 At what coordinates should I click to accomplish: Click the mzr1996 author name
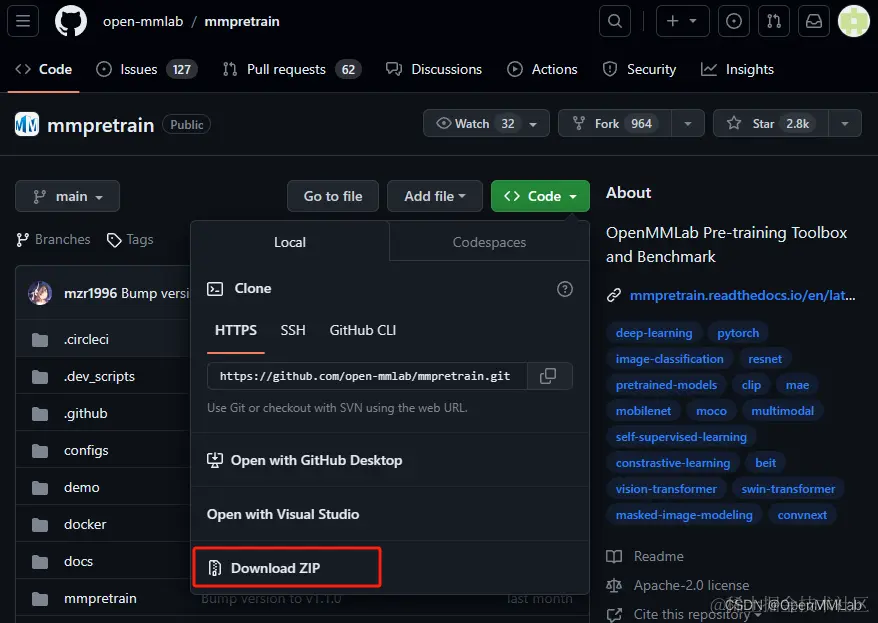pyautogui.click(x=91, y=293)
